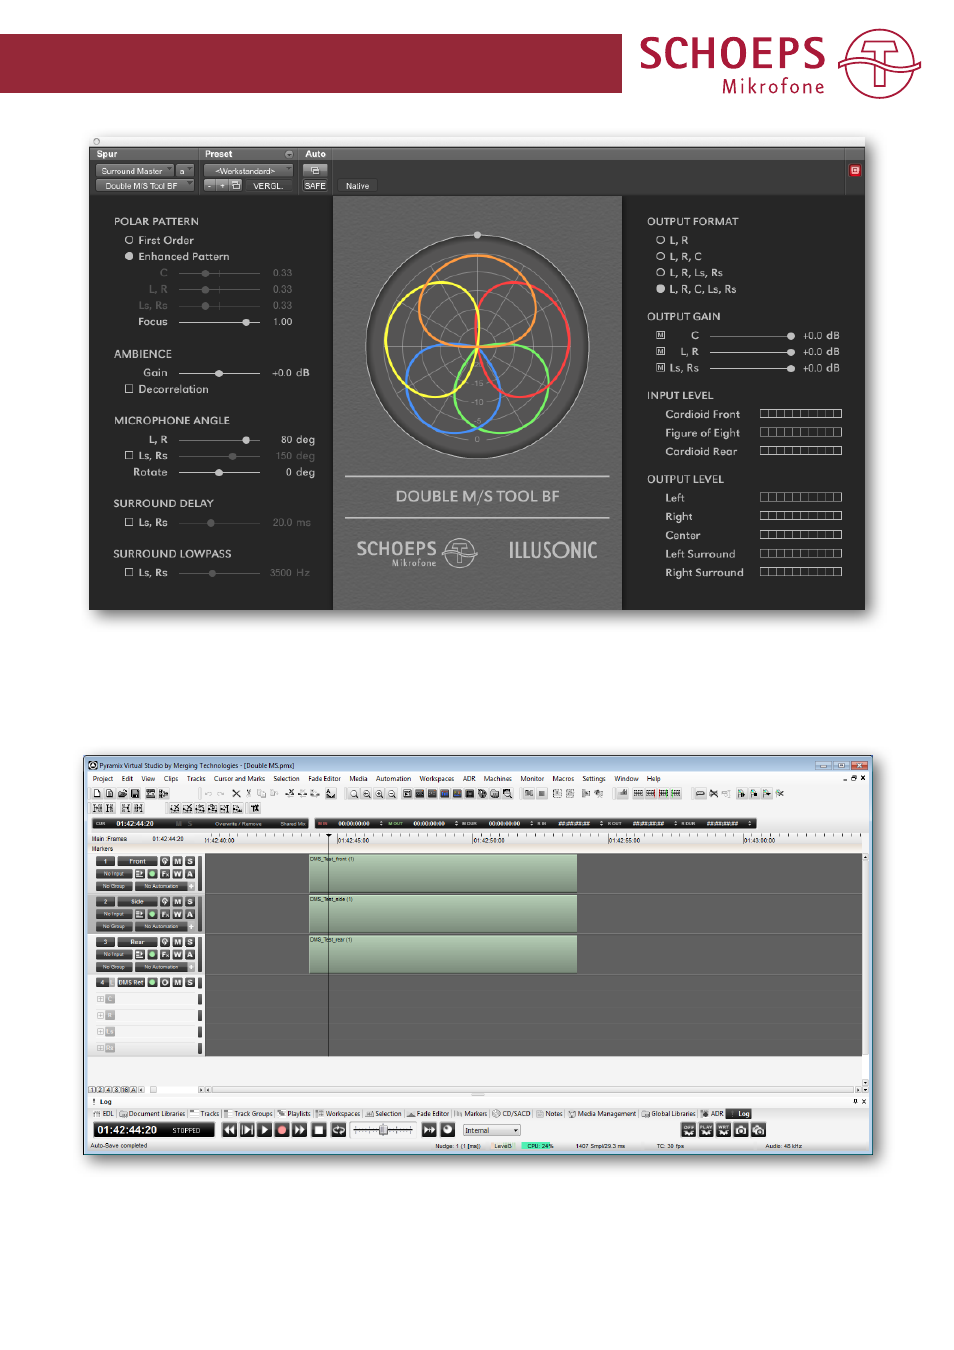Select the L, R output format
The height and width of the screenshot is (1350, 954).
pyautogui.click(x=660, y=240)
